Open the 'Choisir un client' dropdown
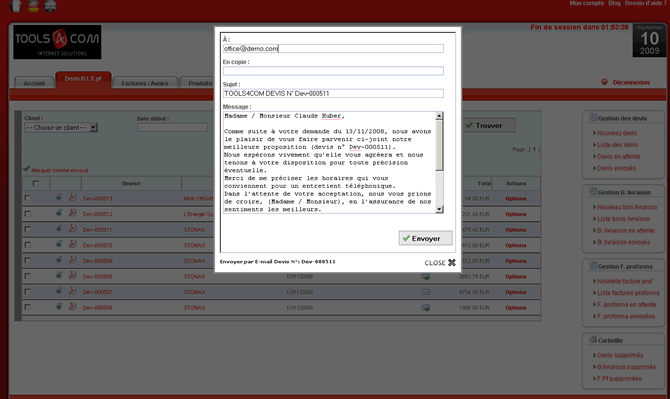The height and width of the screenshot is (399, 670). 61,127
